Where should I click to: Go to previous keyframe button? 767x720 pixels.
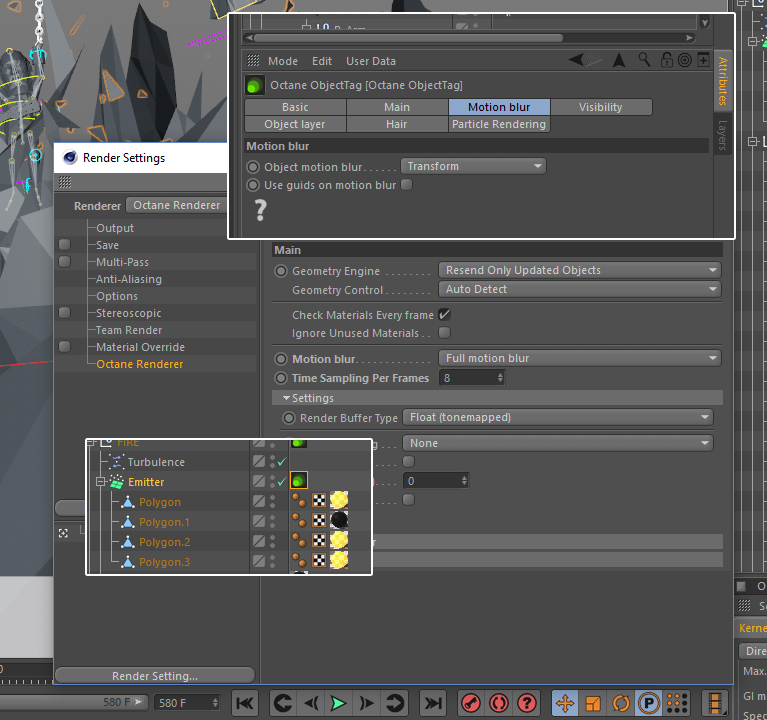[283, 703]
